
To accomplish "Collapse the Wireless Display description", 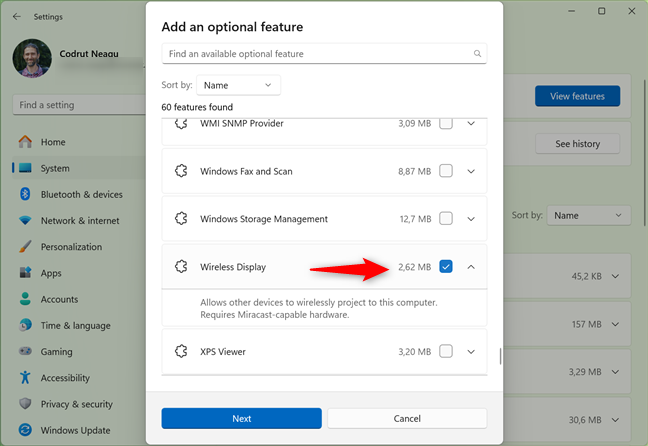I will tap(471, 267).
